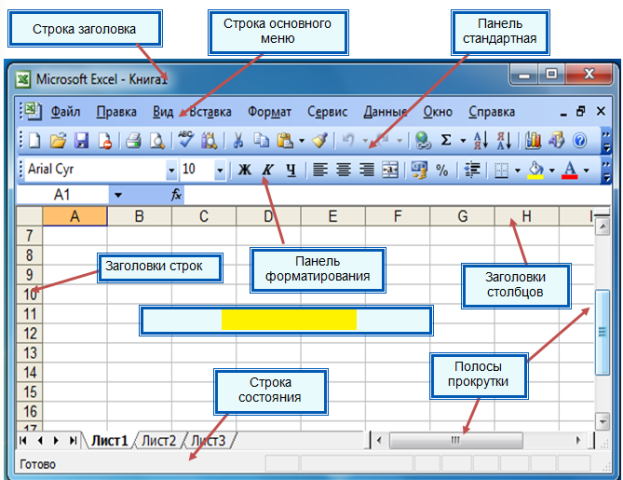Open the Справка menu

(491, 112)
